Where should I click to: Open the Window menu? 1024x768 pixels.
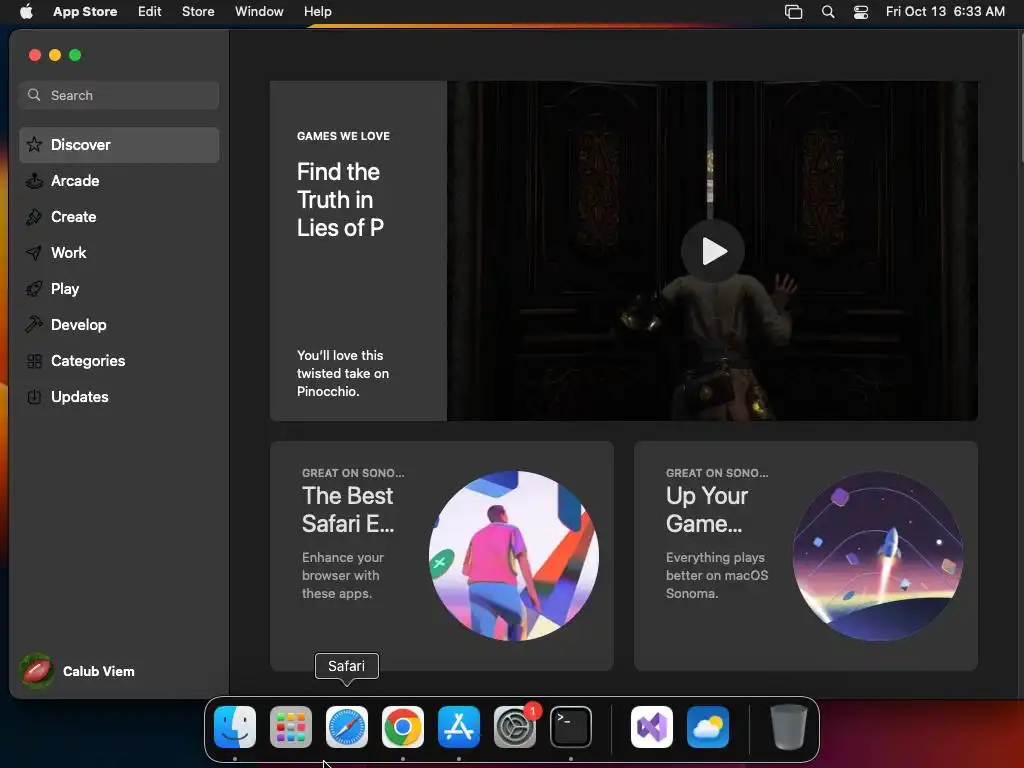coord(259,11)
